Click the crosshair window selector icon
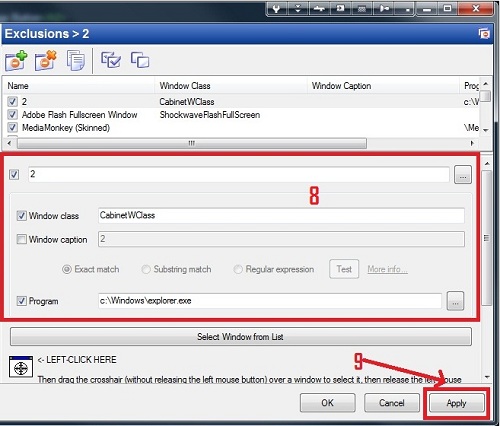Image resolution: width=500 pixels, height=426 pixels. pos(21,367)
